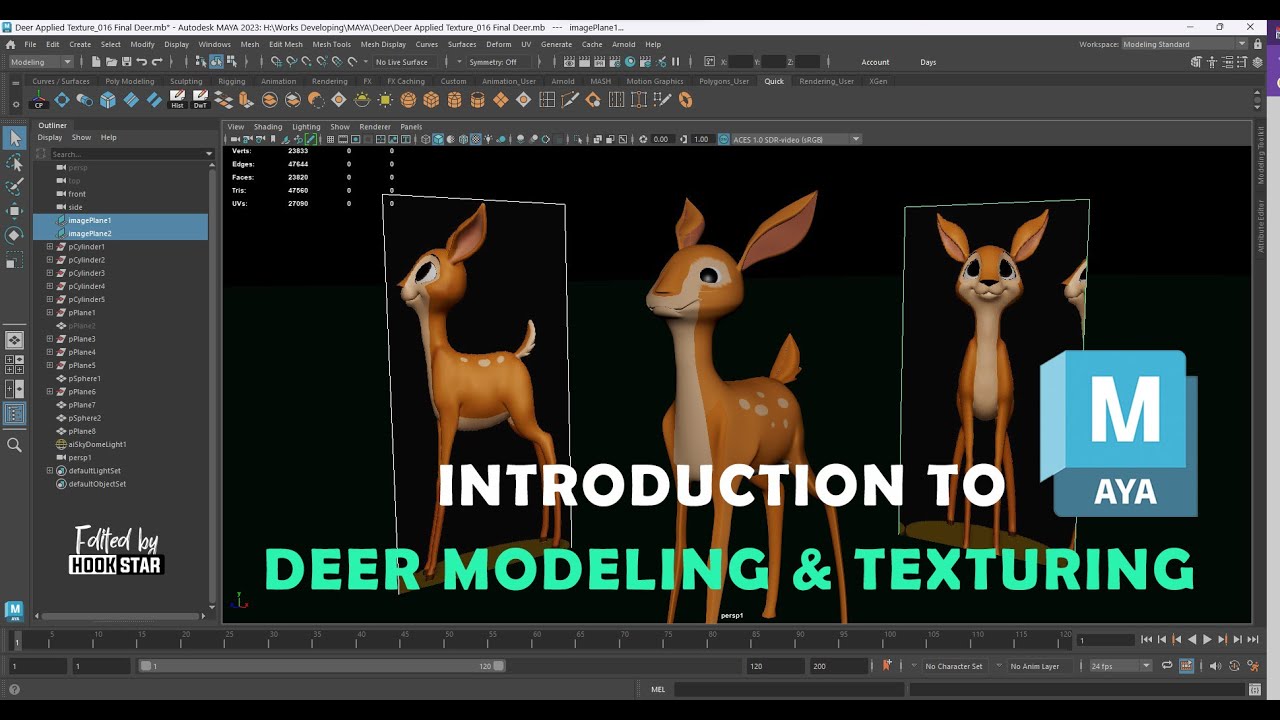Open the No Character Set dropdown arrow
The height and width of the screenshot is (720, 1280).
(914, 666)
